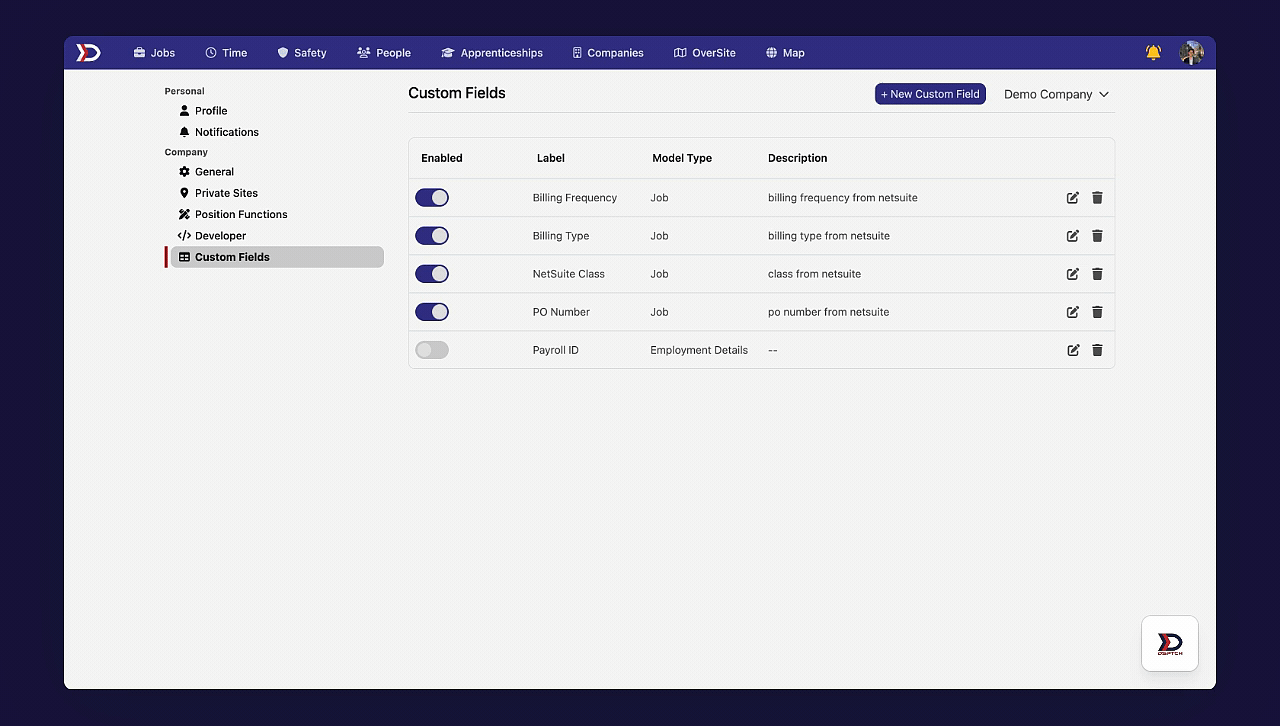Image resolution: width=1280 pixels, height=726 pixels.
Task: Turn off the NetSuite Class toggle
Action: coord(432,274)
